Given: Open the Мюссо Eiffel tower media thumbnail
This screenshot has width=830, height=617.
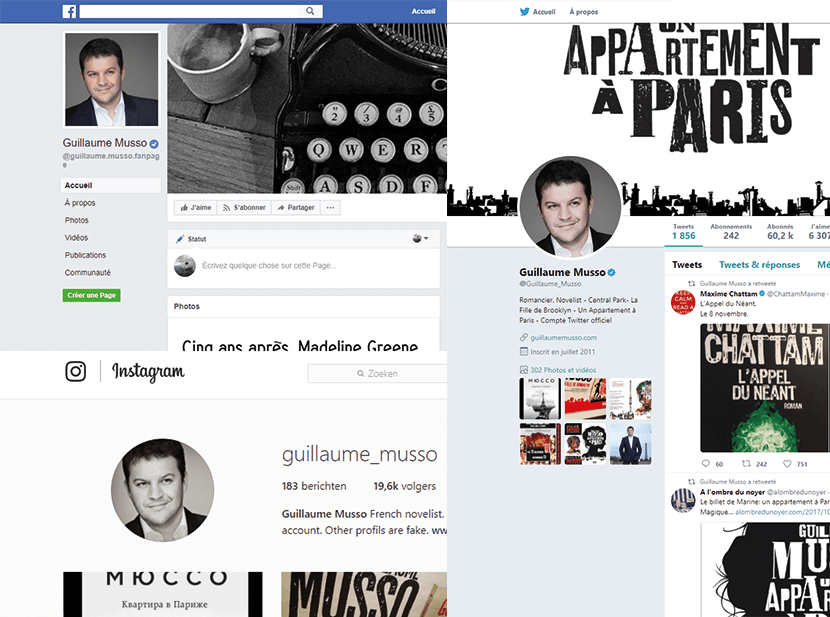Looking at the screenshot, I should pyautogui.click(x=539, y=398).
